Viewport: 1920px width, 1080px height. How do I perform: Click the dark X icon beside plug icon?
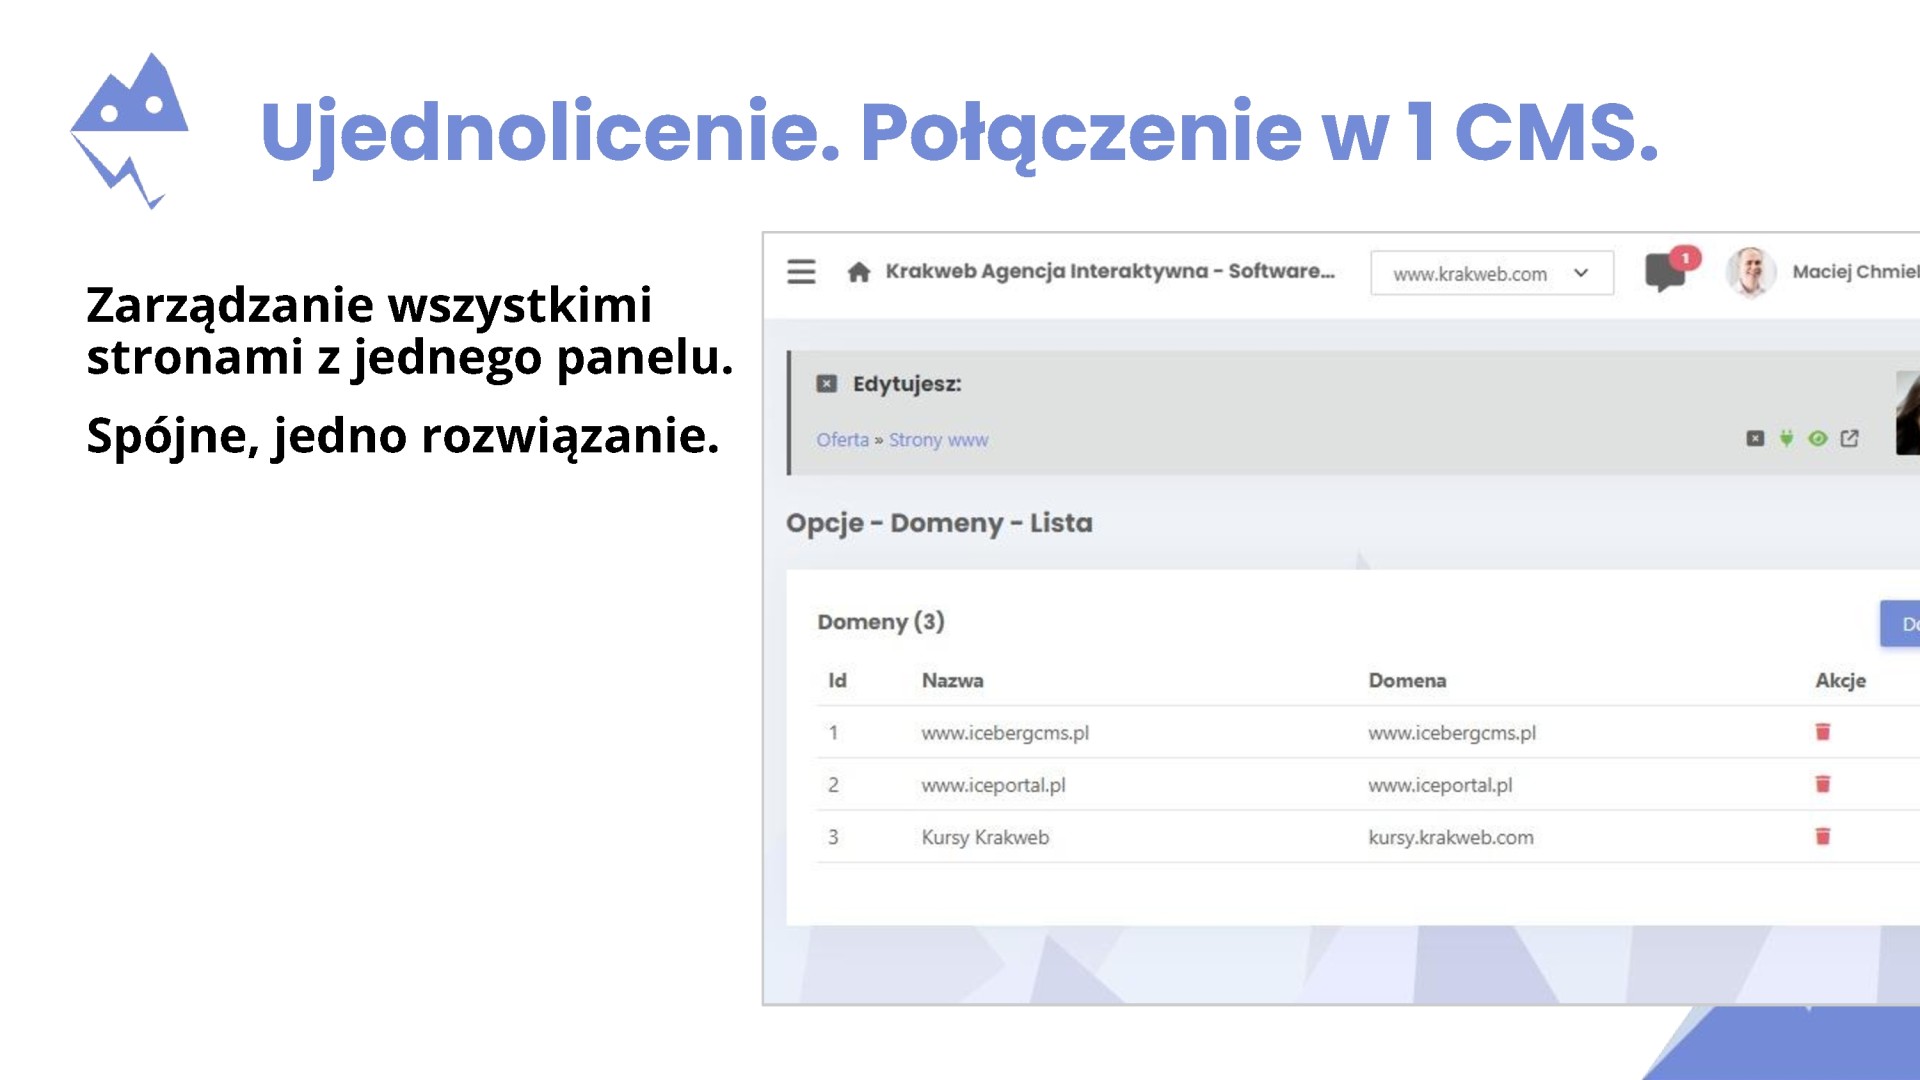click(1755, 439)
